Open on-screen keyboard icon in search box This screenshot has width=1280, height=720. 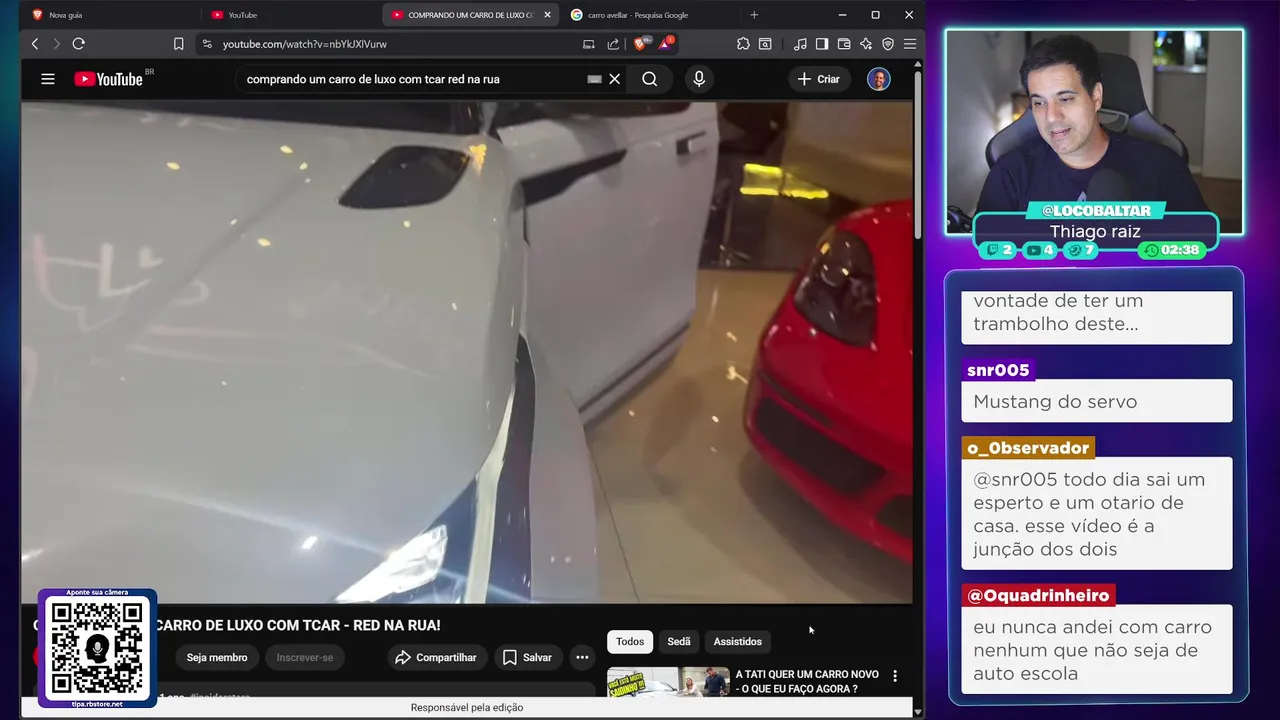click(x=594, y=79)
